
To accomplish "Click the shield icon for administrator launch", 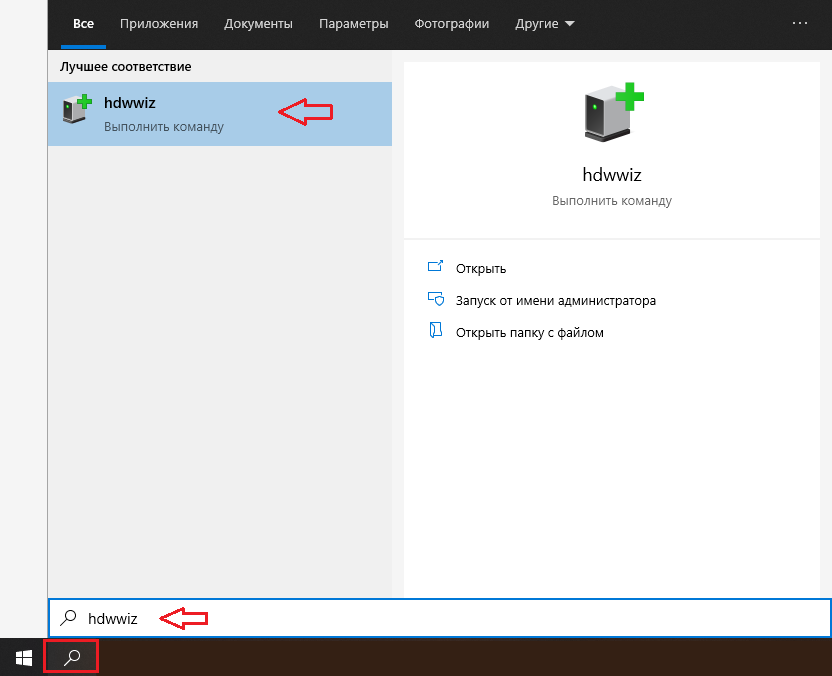I will point(435,300).
